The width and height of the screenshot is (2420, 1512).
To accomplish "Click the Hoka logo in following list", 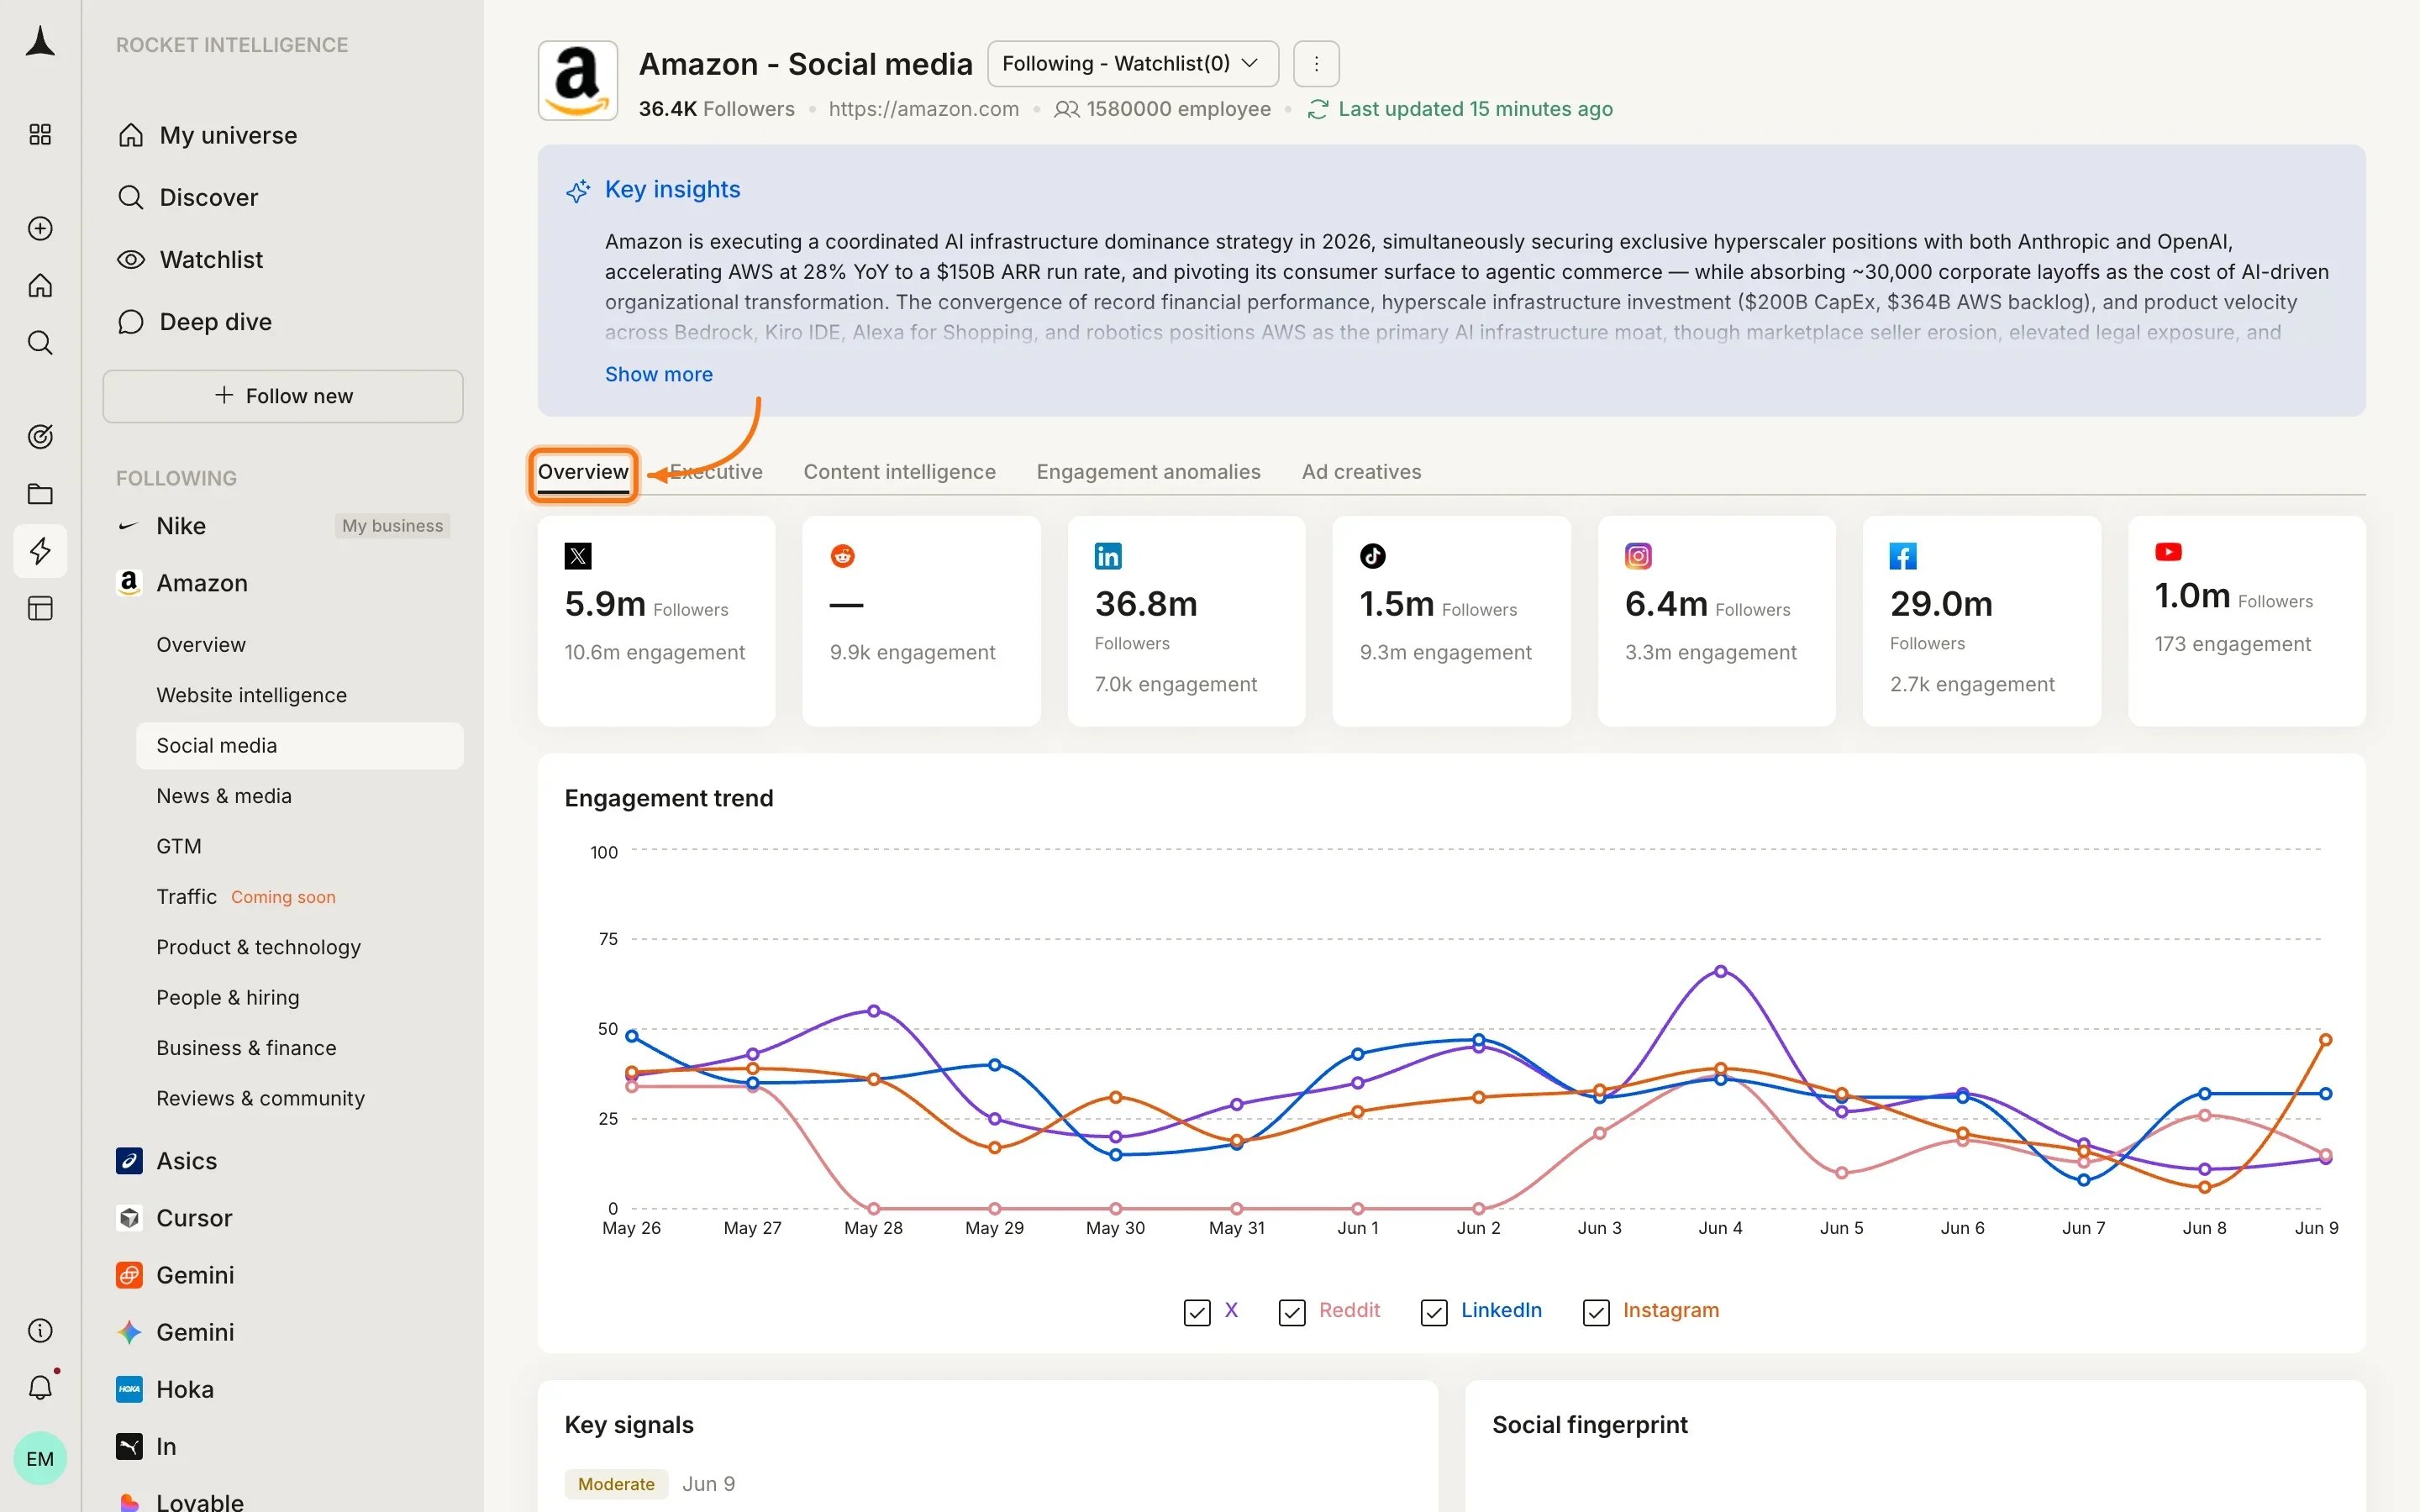I will point(129,1389).
